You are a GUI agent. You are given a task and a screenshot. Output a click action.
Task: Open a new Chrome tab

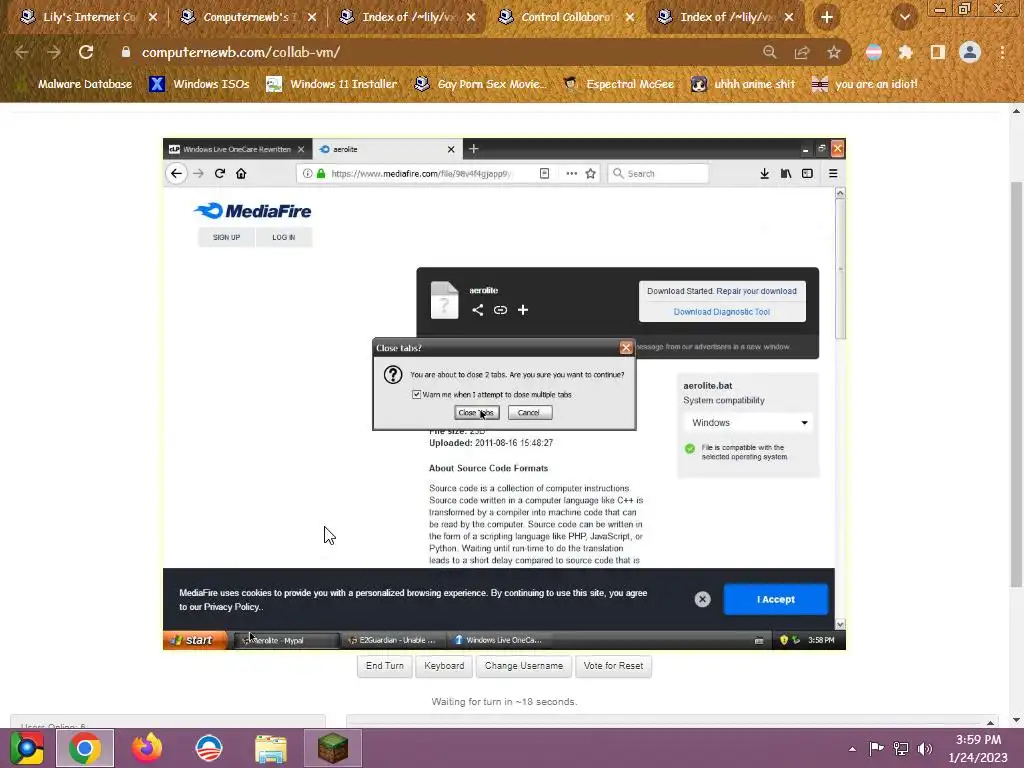click(x=827, y=17)
